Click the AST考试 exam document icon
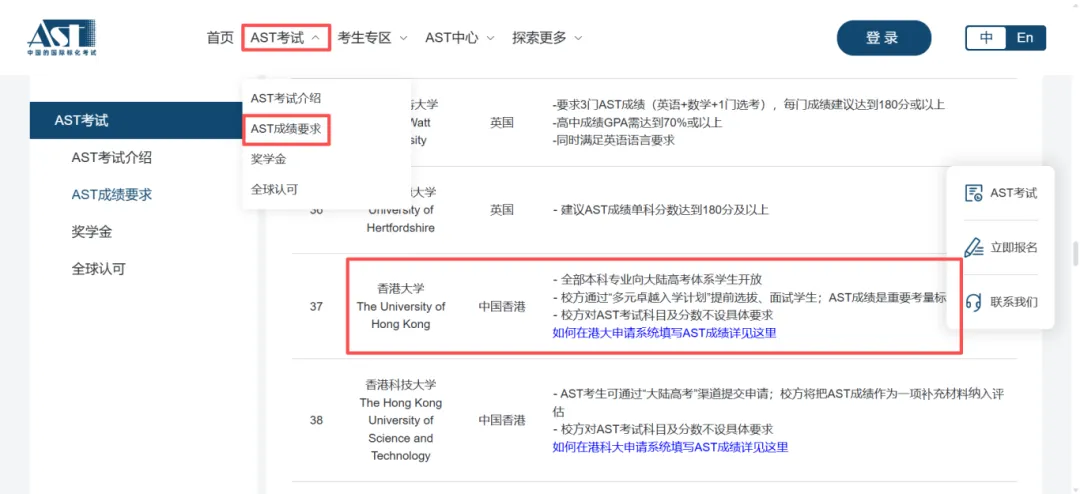 point(973,193)
